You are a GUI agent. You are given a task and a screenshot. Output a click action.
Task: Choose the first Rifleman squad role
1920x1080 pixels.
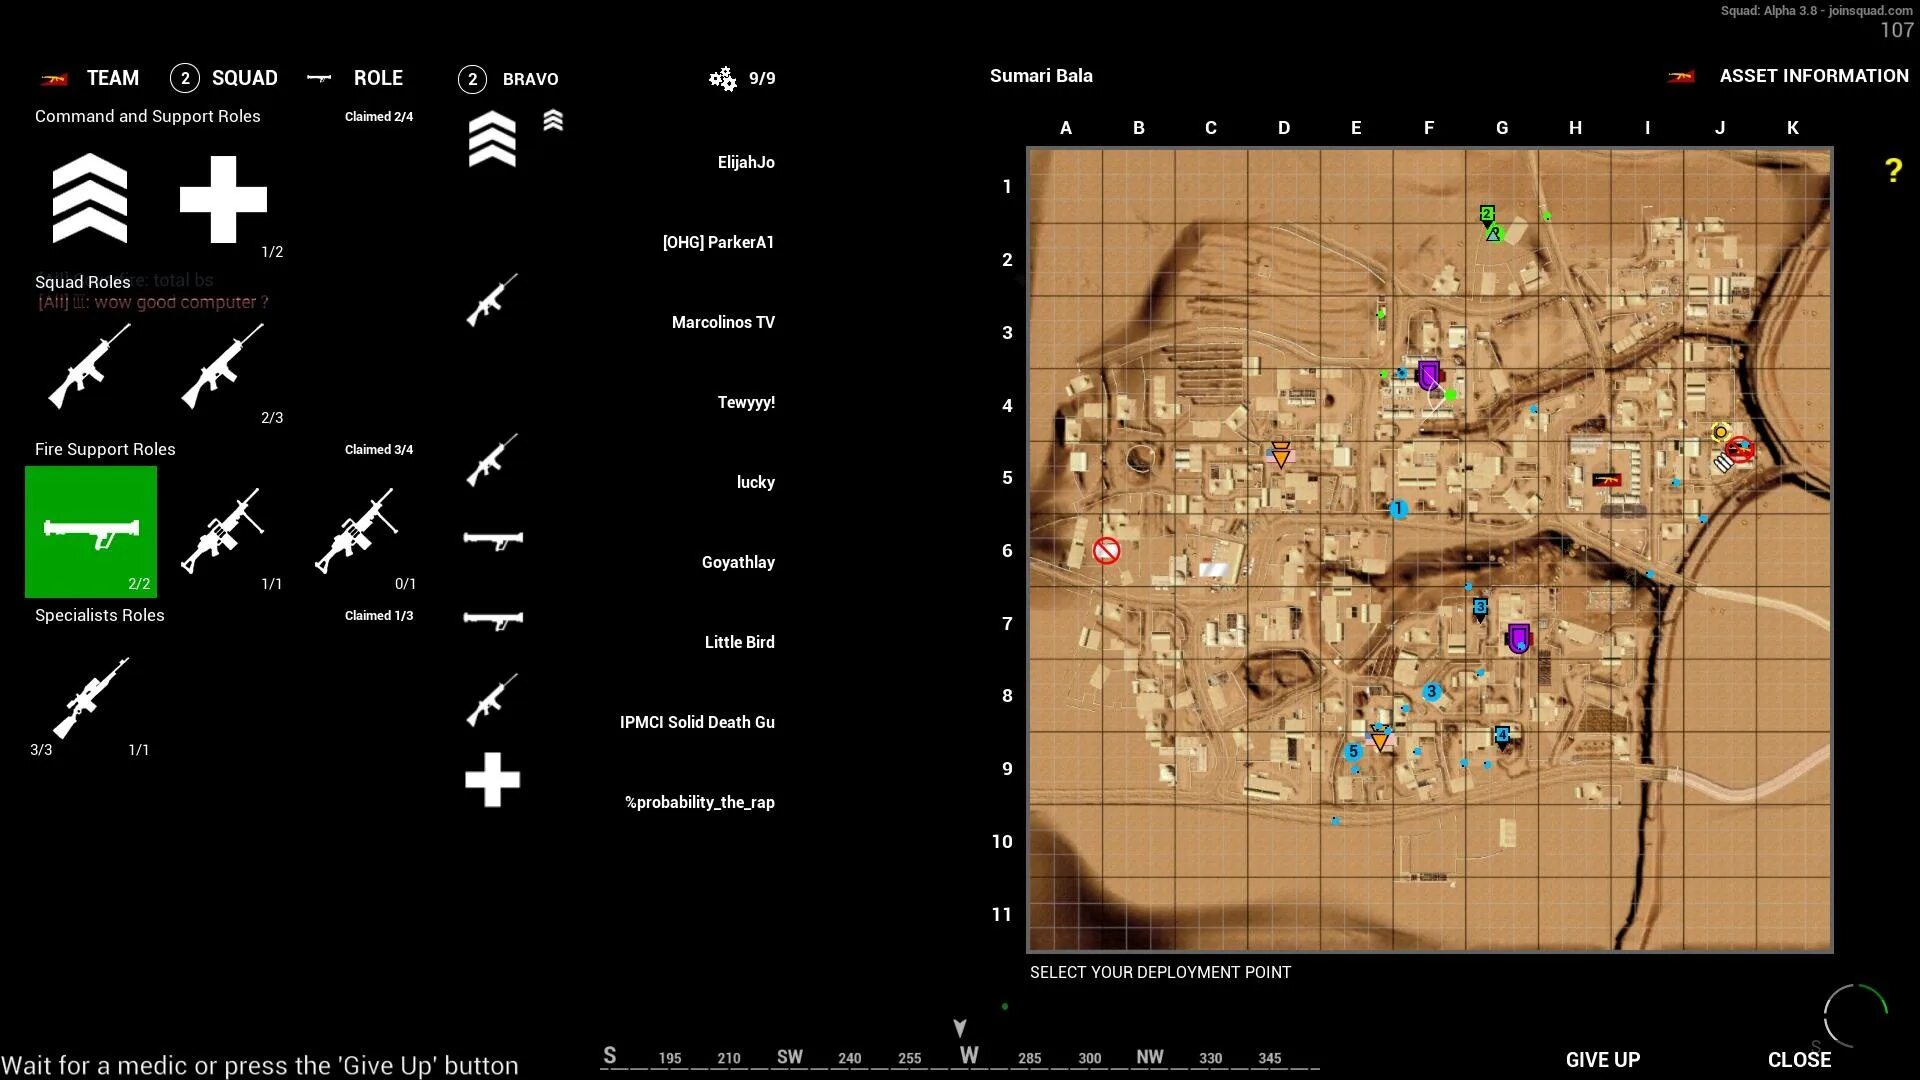(x=89, y=366)
